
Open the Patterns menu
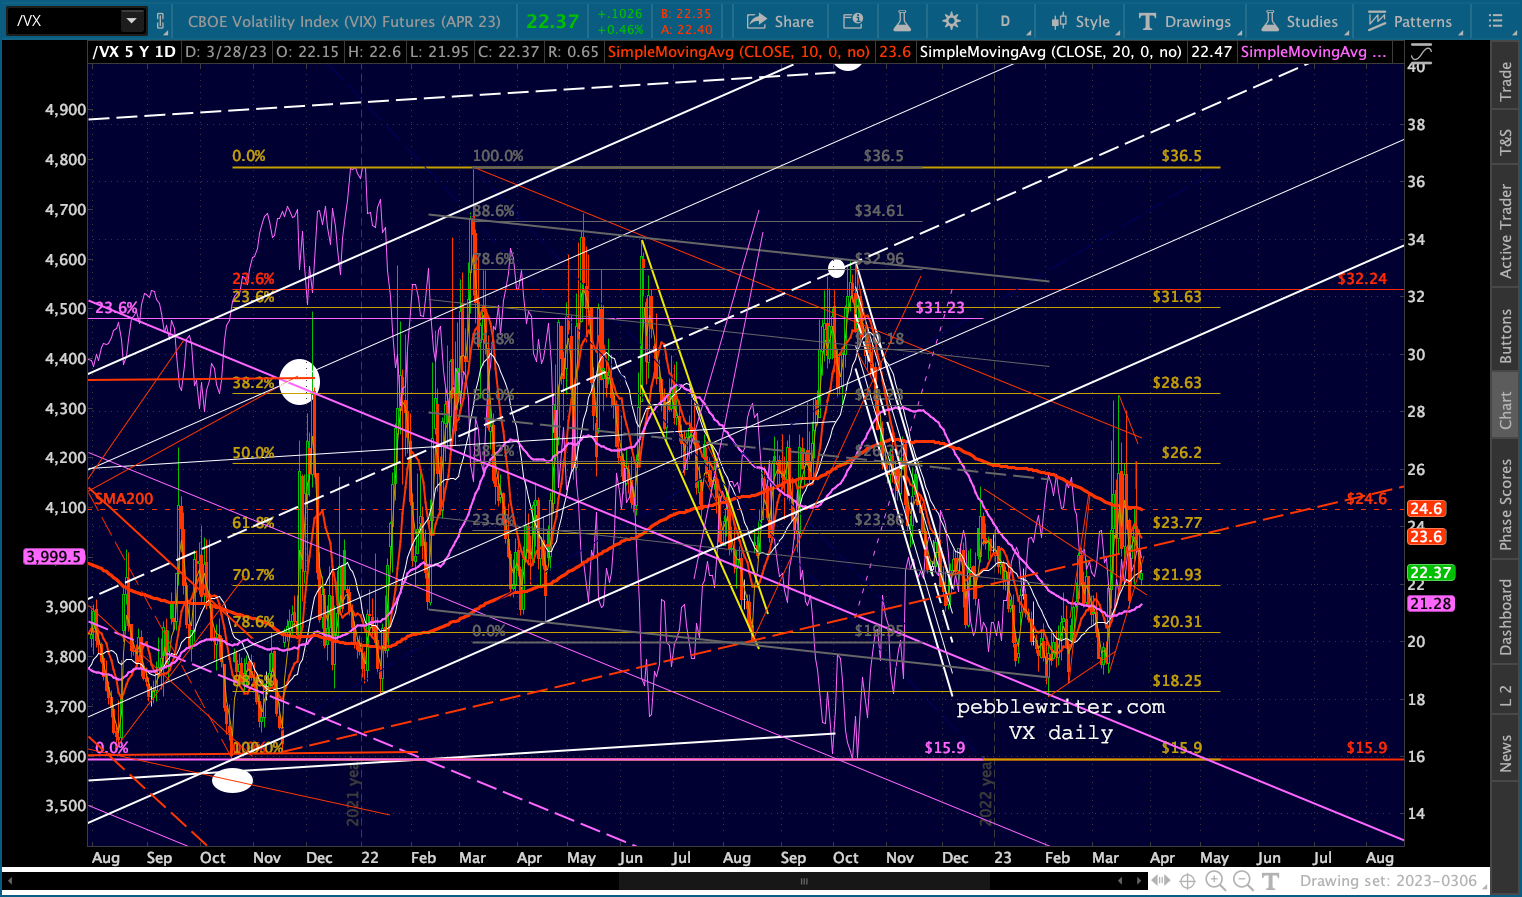click(1410, 21)
